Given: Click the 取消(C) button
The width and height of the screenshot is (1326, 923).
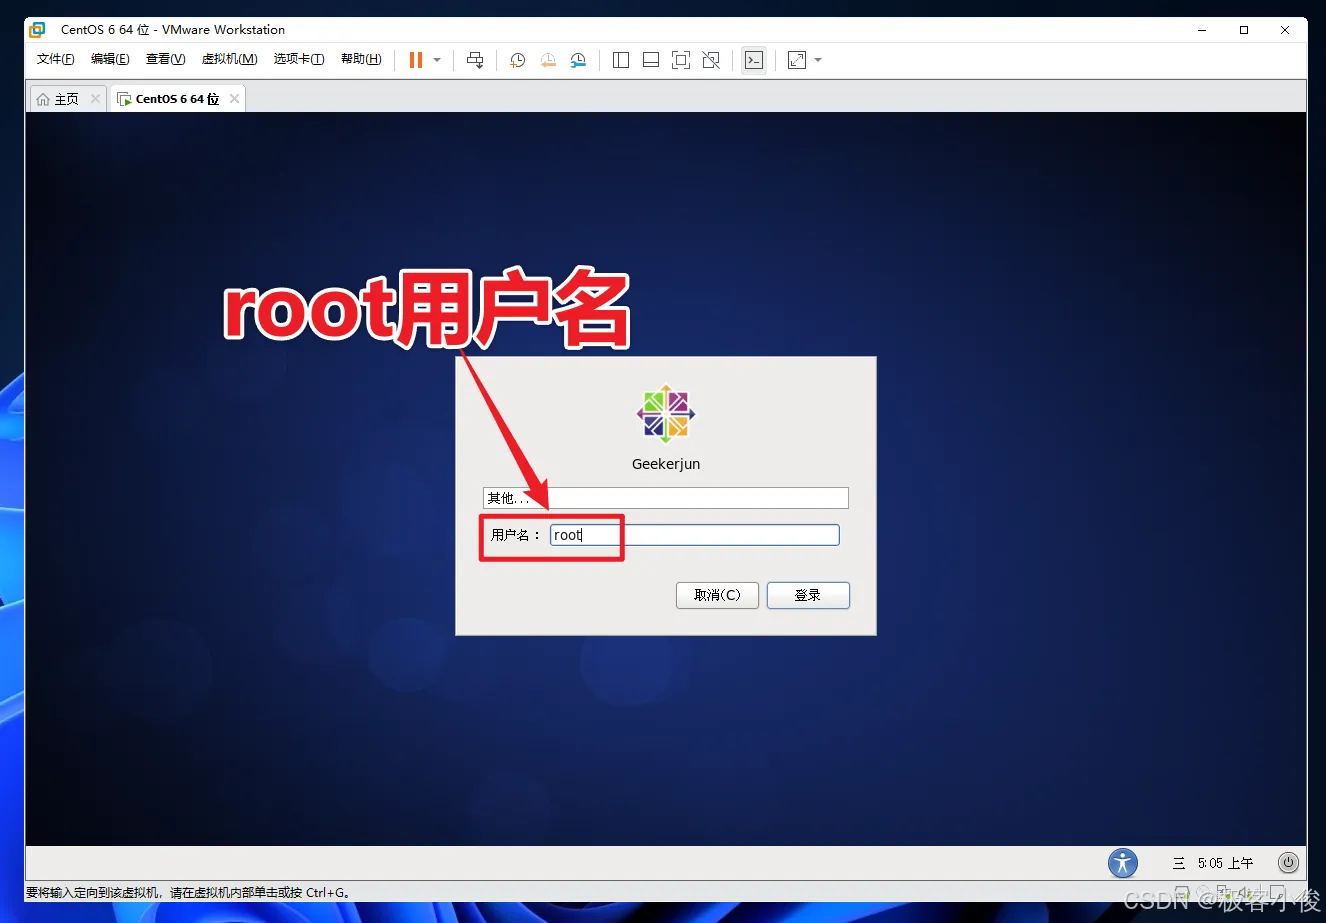Looking at the screenshot, I should click(x=717, y=595).
